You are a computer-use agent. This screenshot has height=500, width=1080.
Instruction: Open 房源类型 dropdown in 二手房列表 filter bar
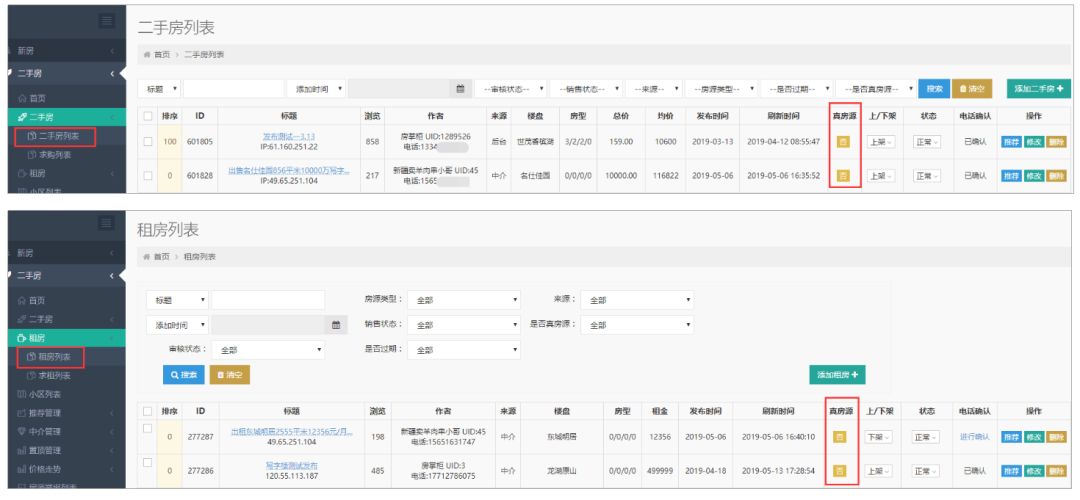(720, 89)
